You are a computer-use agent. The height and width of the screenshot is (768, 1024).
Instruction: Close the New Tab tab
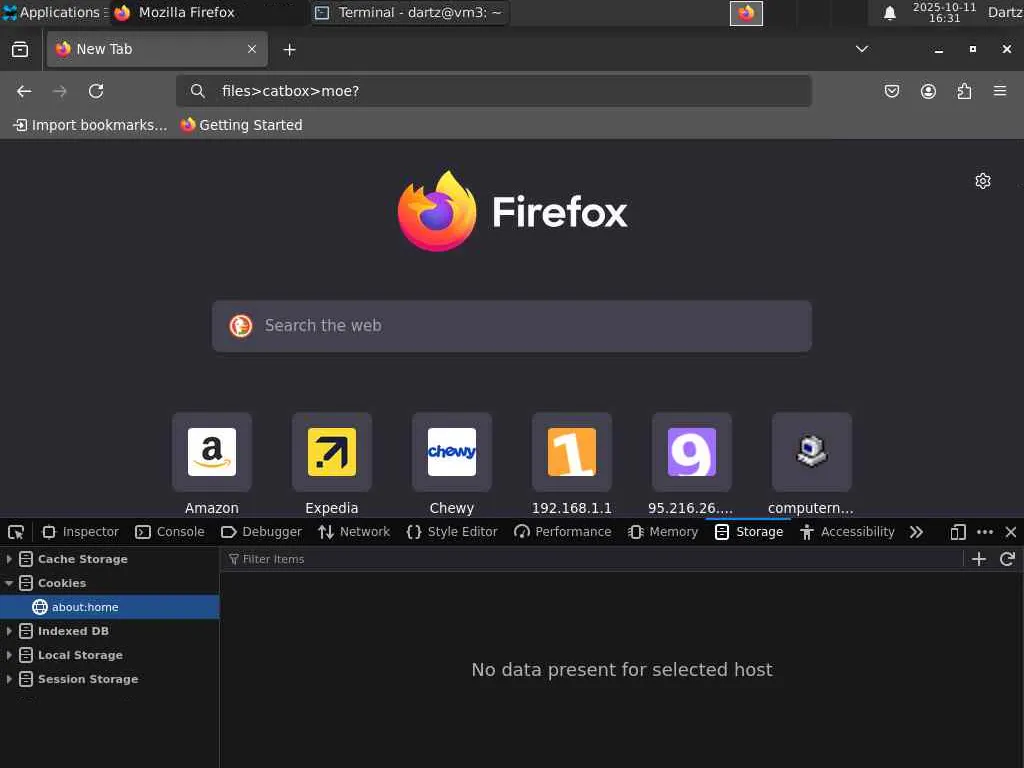[252, 49]
